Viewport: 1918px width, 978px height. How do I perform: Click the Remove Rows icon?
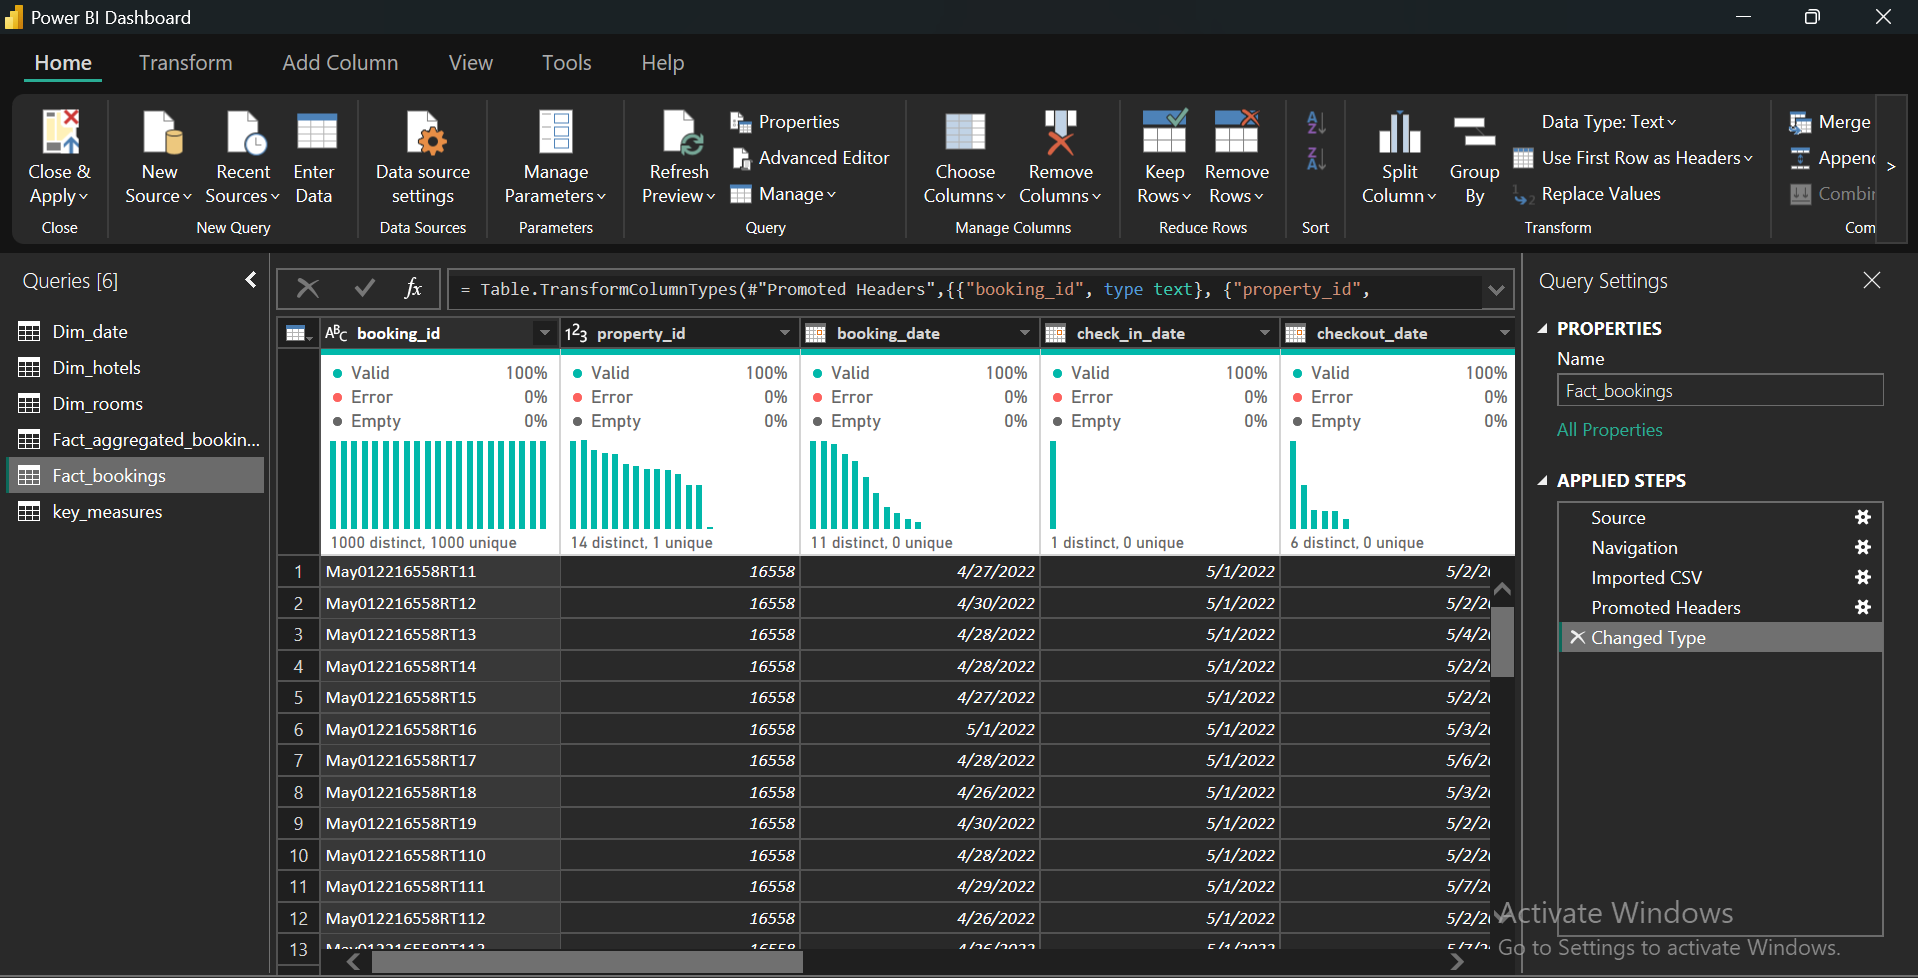(x=1236, y=132)
